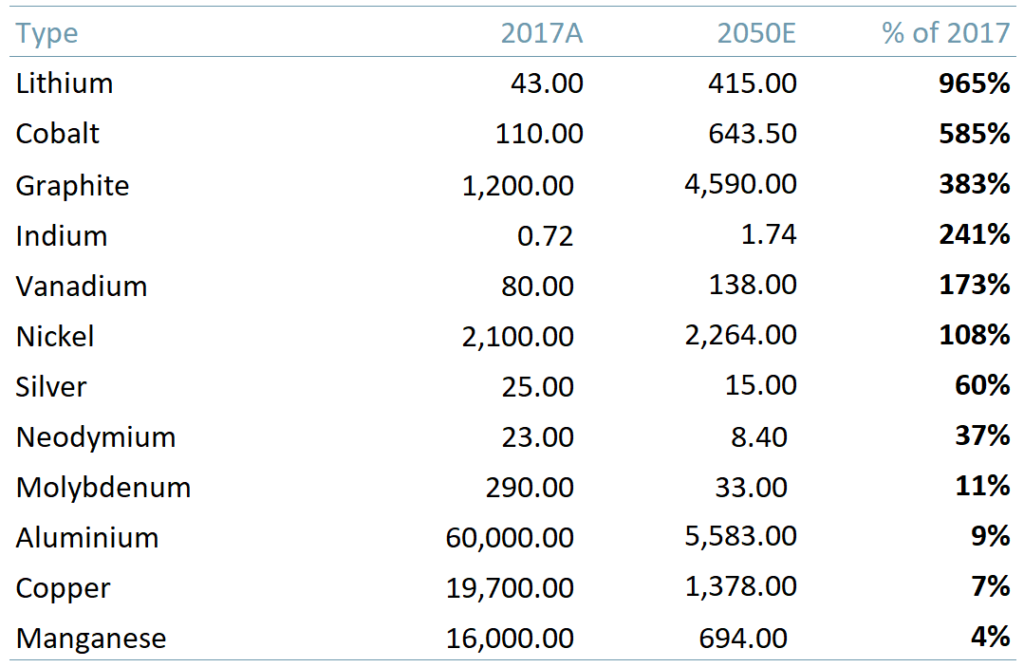Select Copper's 2050E value 1,378.00
Screen dimensions: 1024x667
point(742,587)
